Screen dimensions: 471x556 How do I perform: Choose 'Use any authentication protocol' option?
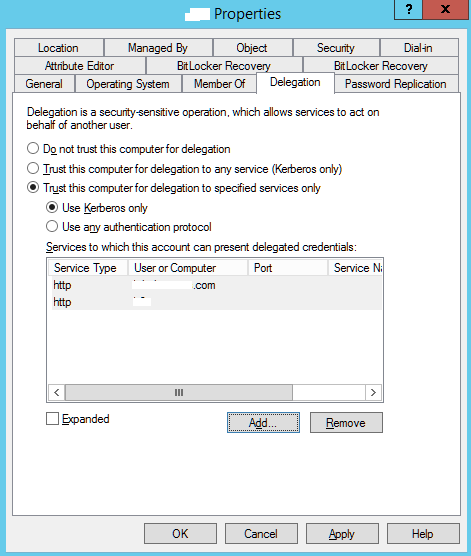pyautogui.click(x=52, y=226)
